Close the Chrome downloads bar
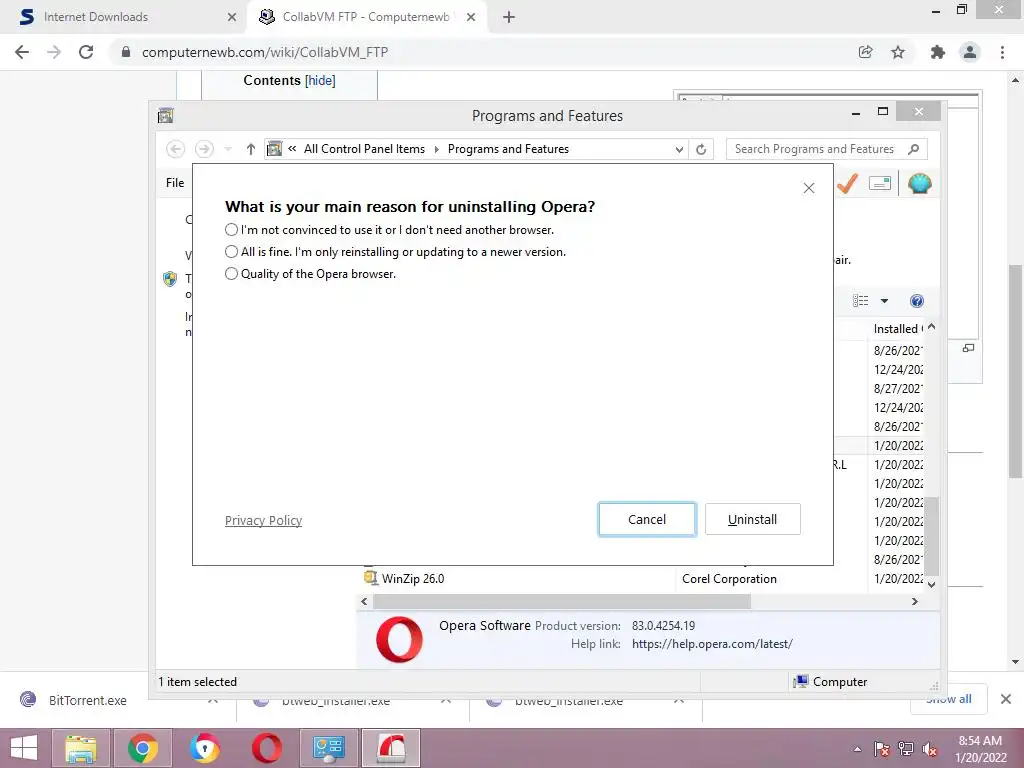1024x768 pixels. (x=1006, y=699)
